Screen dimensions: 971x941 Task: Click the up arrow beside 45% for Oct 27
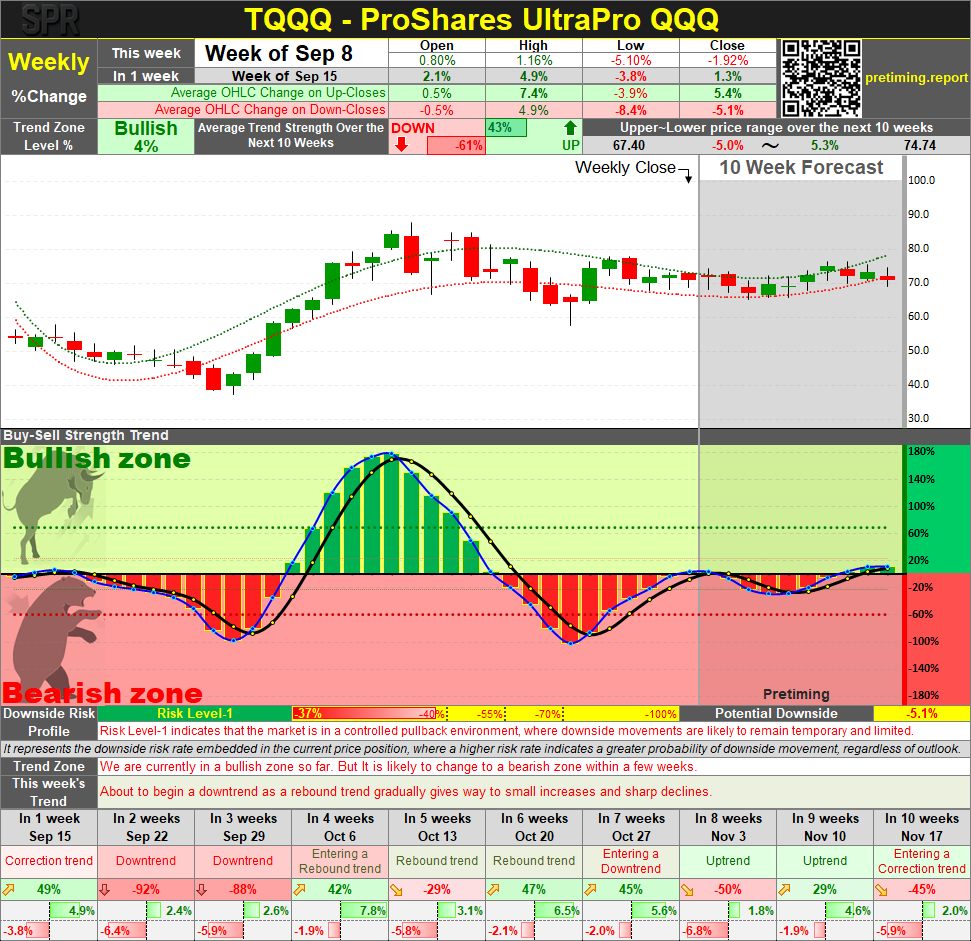[x=590, y=890]
